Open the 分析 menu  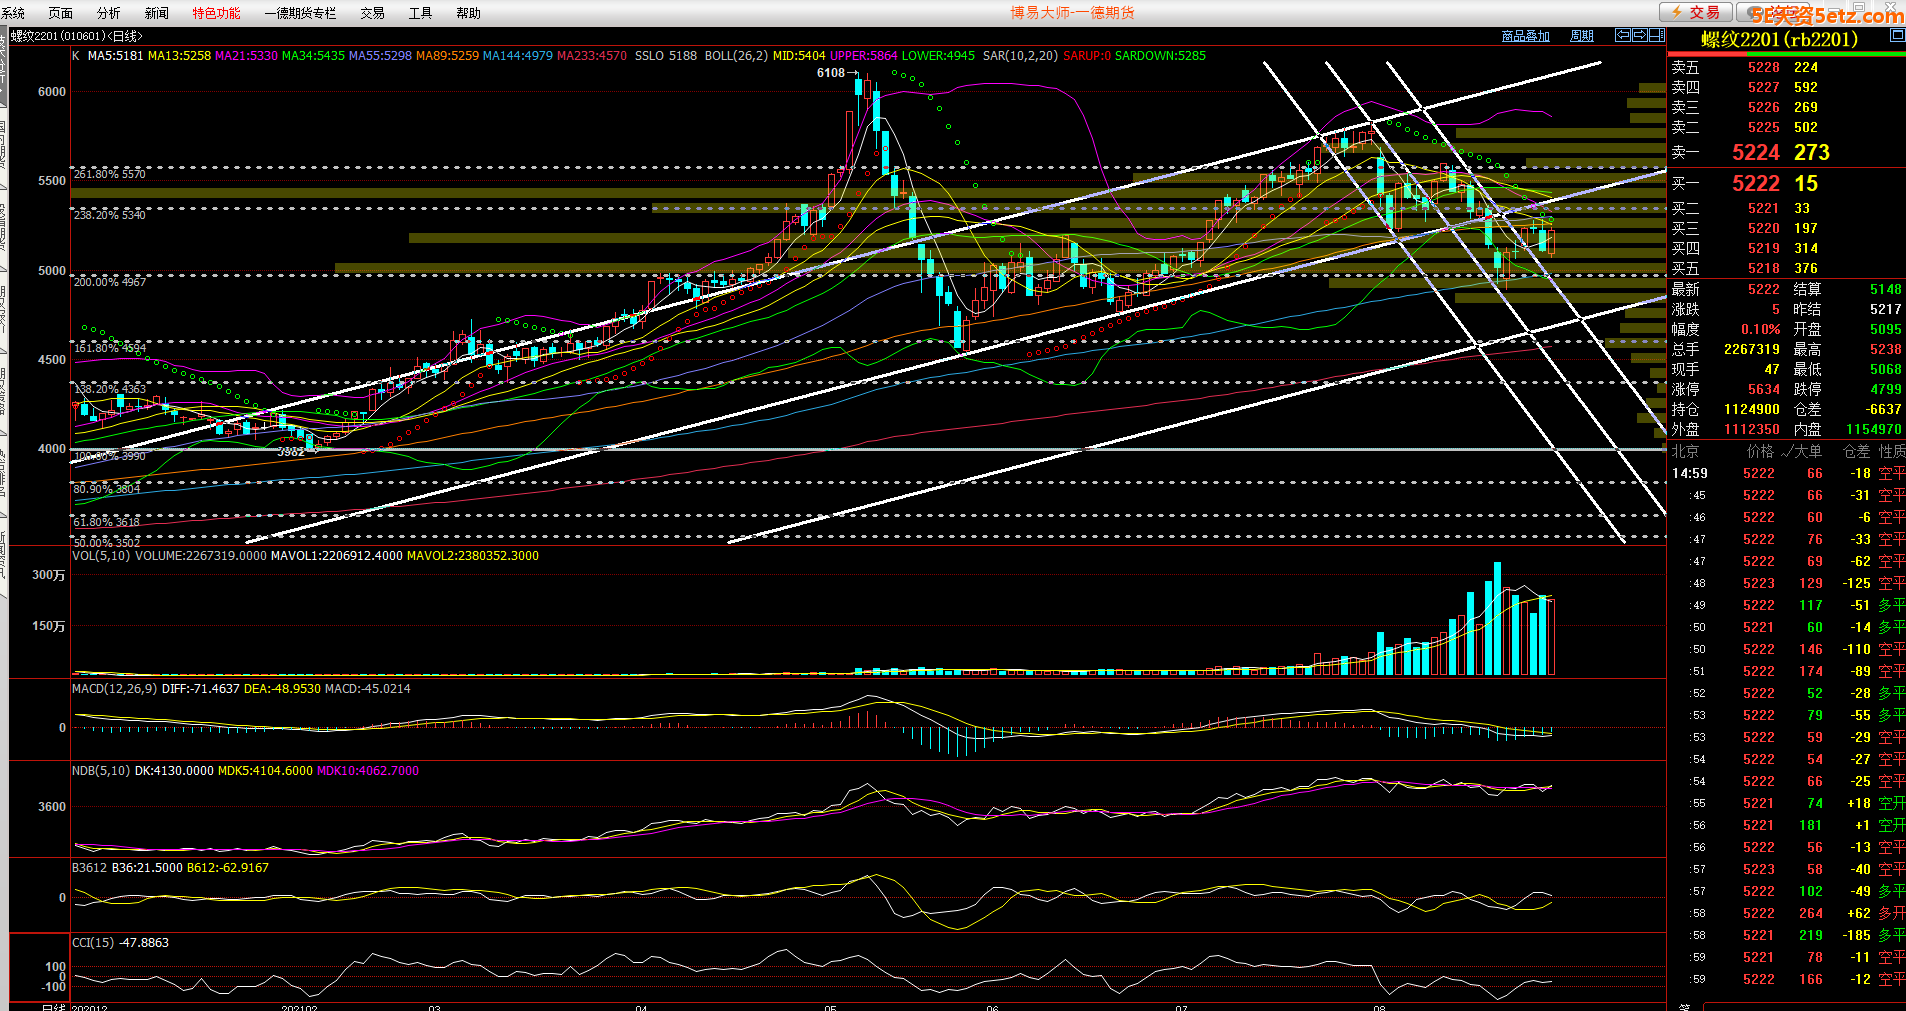(108, 13)
